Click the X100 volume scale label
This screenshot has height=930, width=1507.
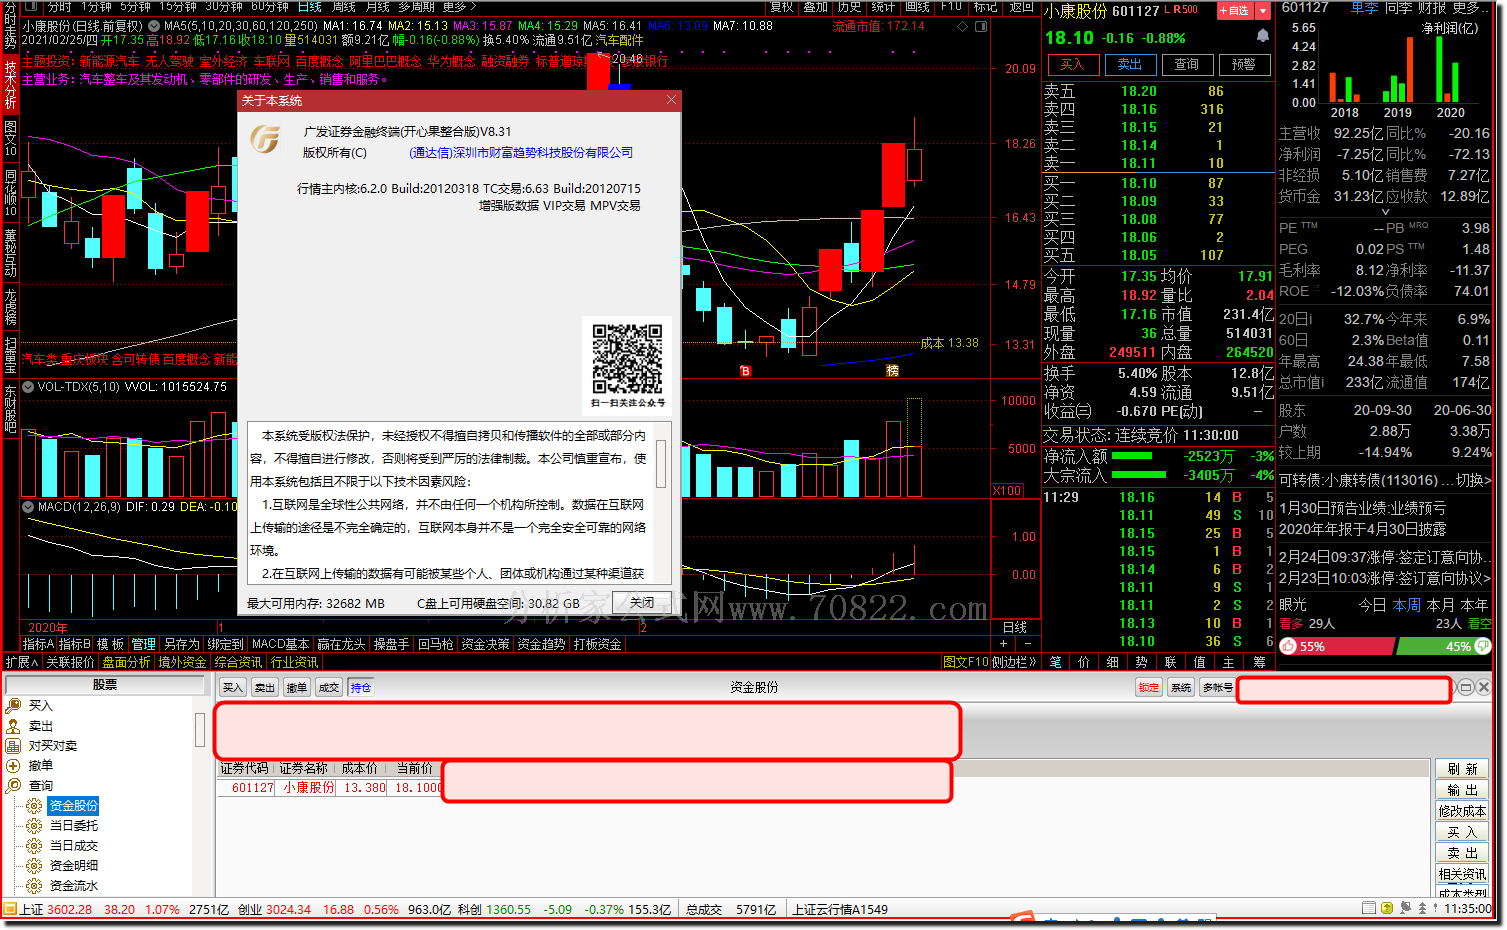click(x=1007, y=491)
